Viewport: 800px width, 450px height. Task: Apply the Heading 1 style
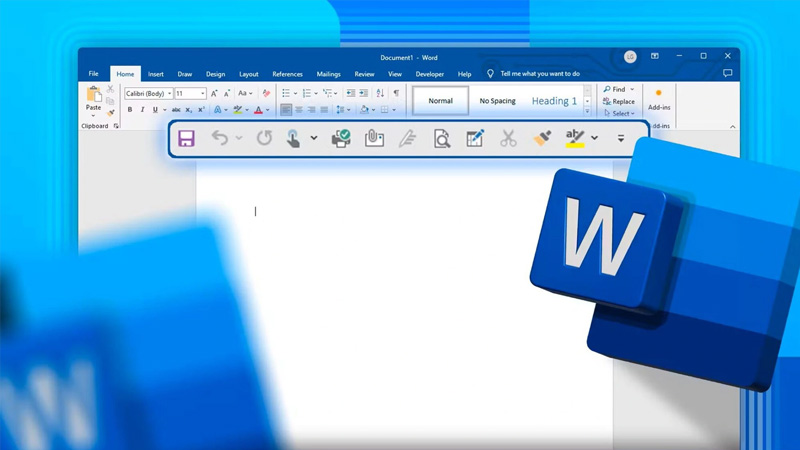[554, 101]
